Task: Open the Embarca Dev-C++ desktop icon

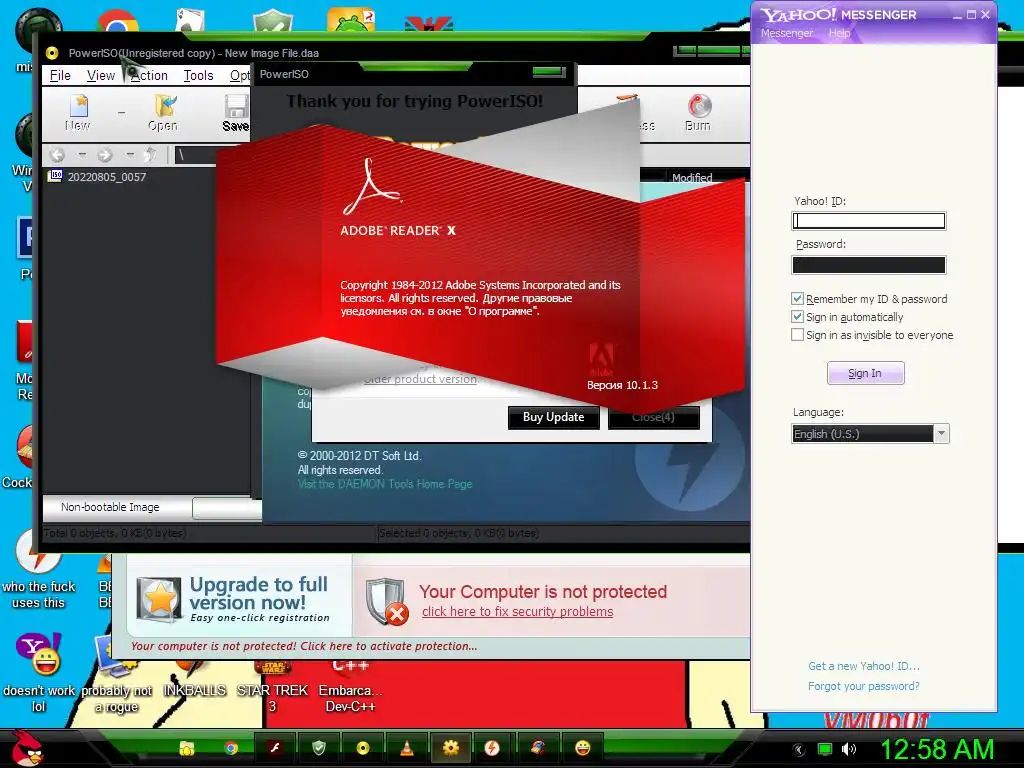Action: [351, 686]
